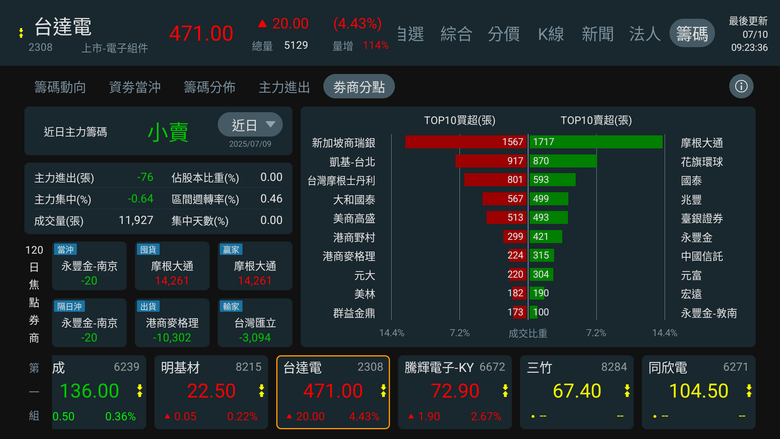Viewport: 780px width, 439px height.
Task: Select broker 永豐金-敦南 in sell list
Action: point(709,313)
